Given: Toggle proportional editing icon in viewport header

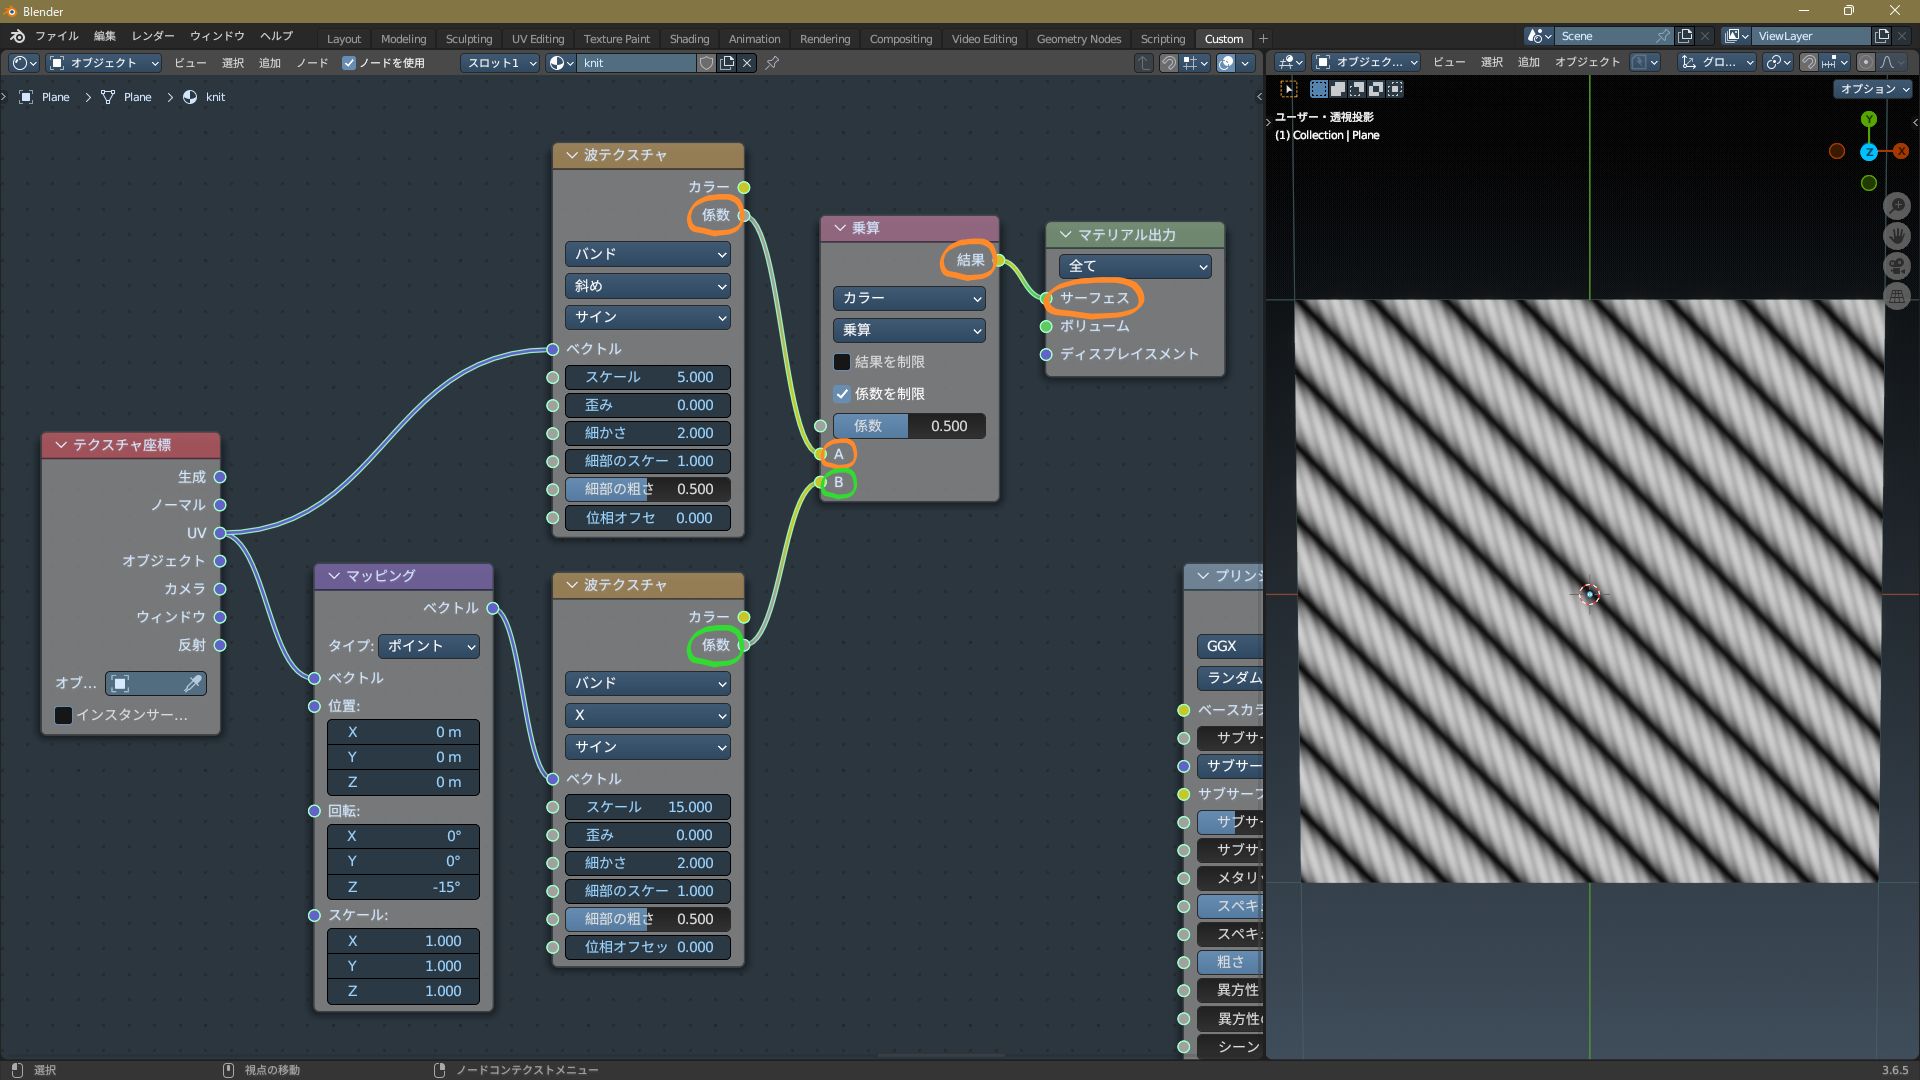Looking at the screenshot, I should click(1865, 62).
